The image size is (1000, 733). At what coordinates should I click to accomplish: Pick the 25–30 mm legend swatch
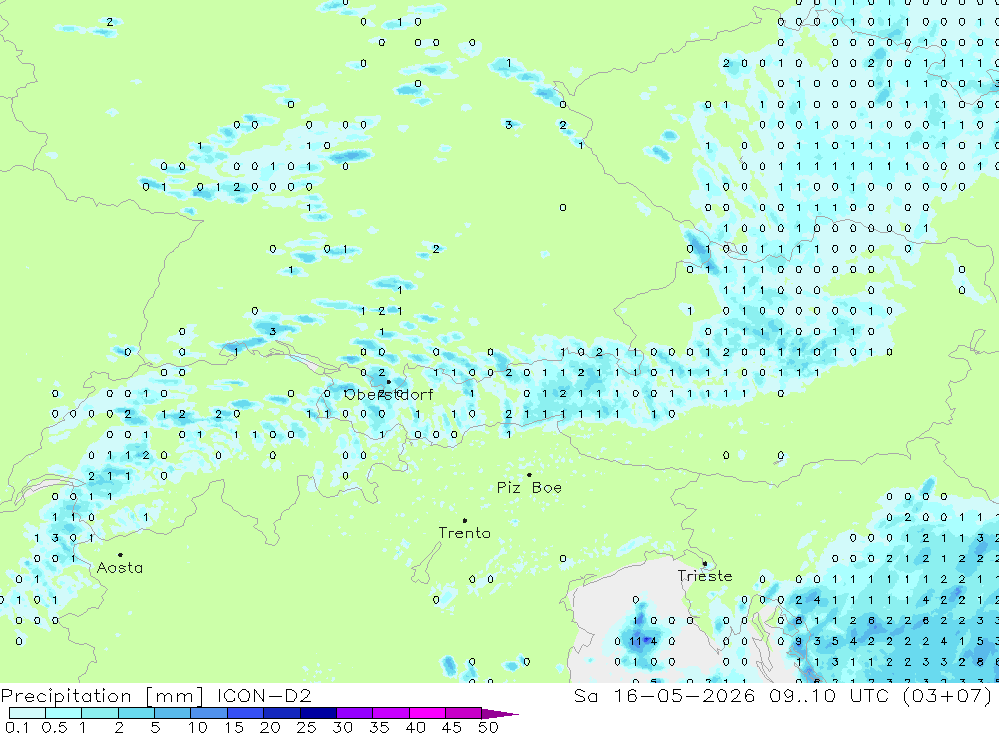tap(318, 713)
